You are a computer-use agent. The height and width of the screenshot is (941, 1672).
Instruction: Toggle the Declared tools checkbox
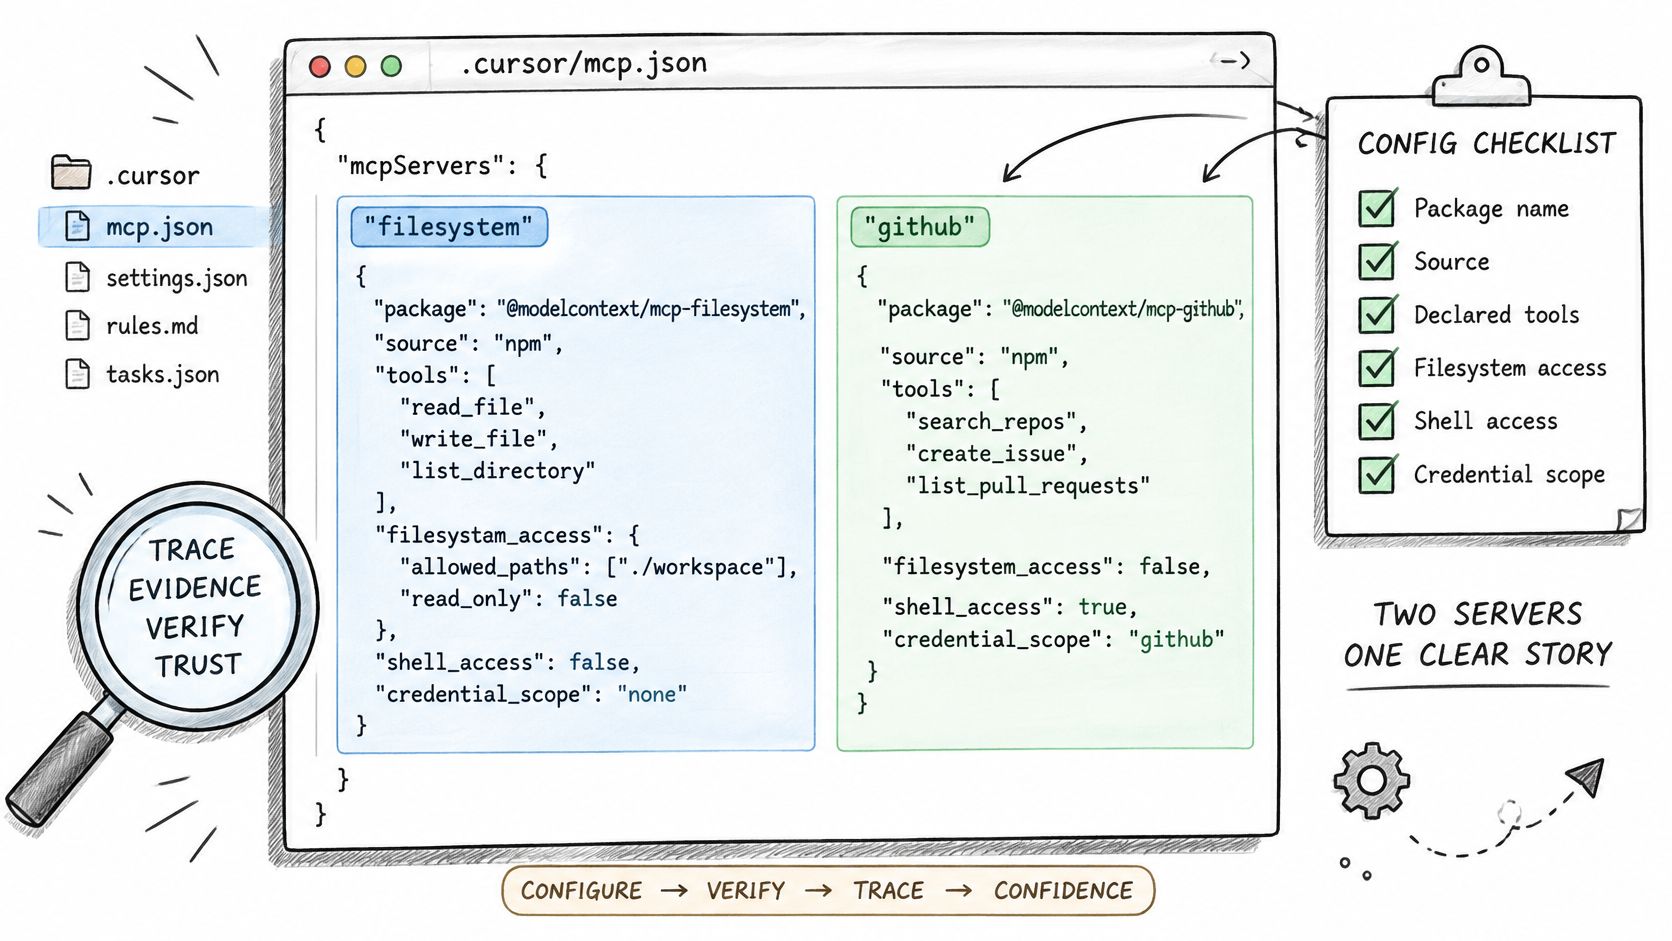[1377, 314]
